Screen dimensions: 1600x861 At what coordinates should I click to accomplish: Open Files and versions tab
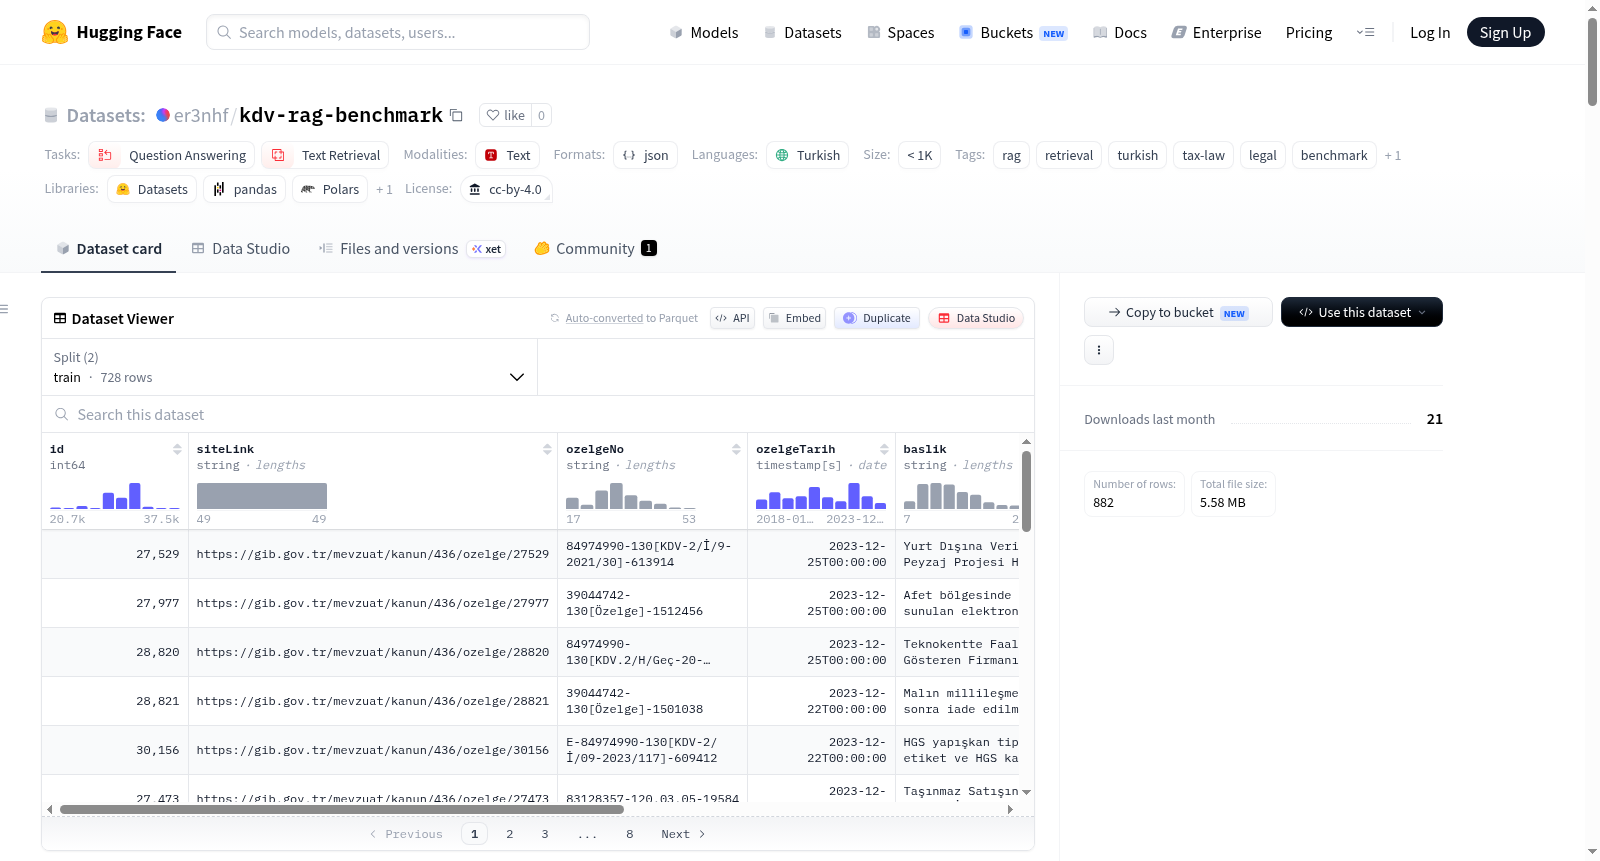point(412,249)
